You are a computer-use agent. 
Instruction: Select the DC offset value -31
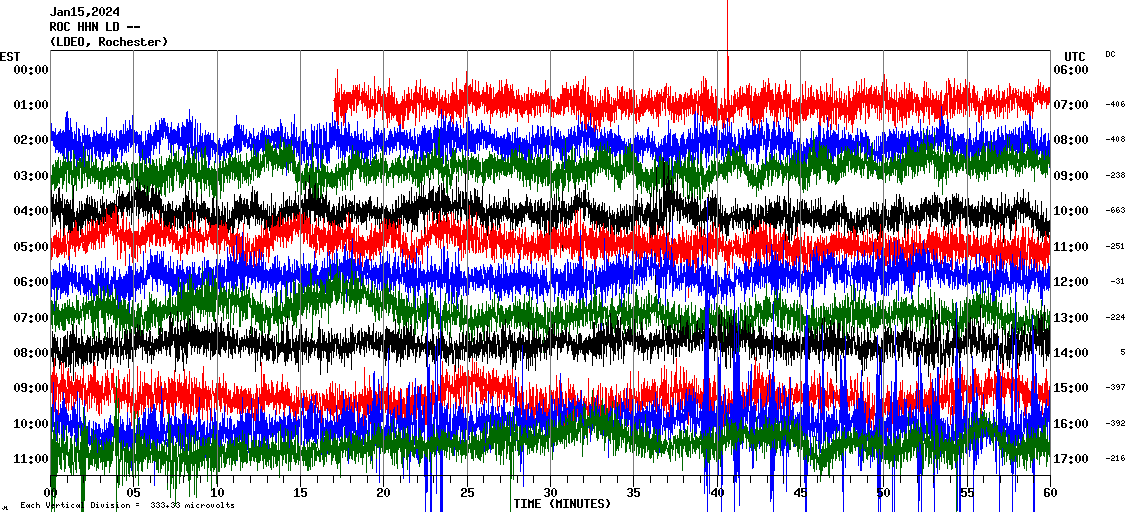click(1117, 282)
